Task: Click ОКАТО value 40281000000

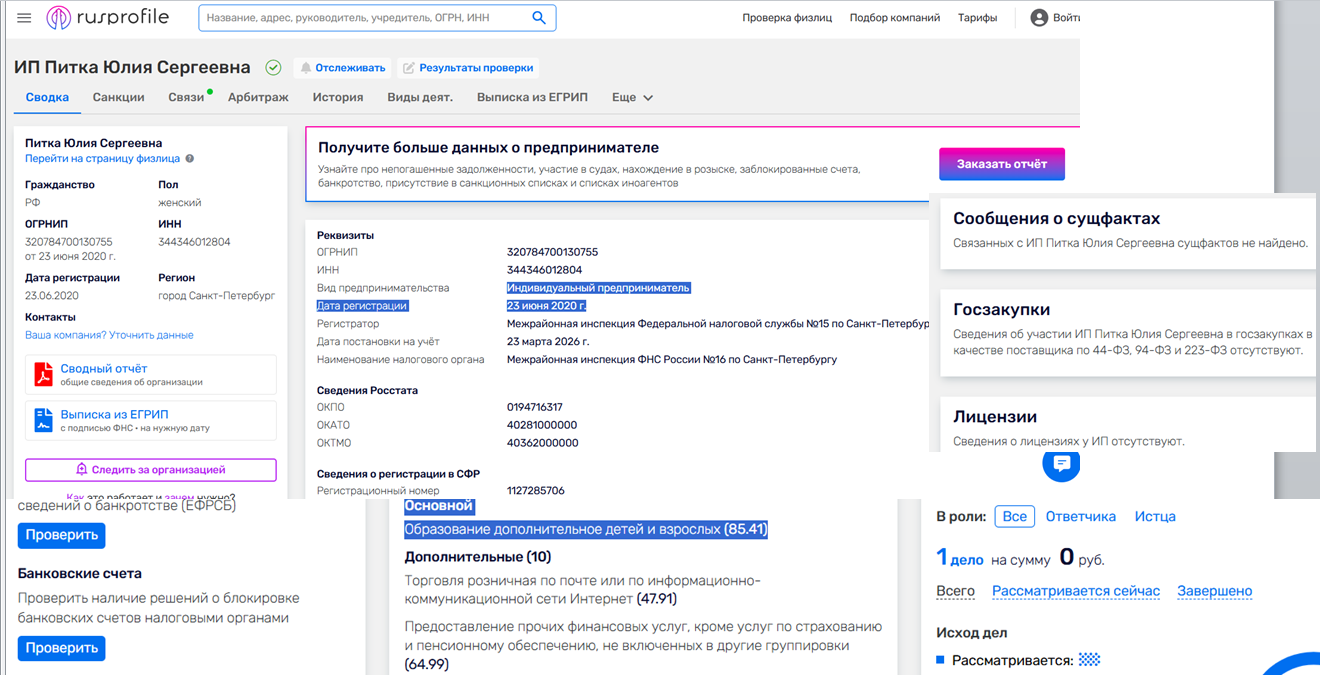Action: pyautogui.click(x=542, y=425)
